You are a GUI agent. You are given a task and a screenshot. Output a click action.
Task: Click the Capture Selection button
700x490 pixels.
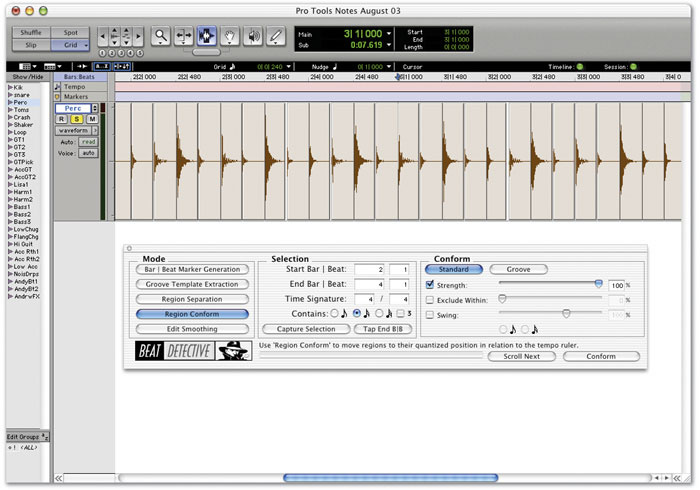pyautogui.click(x=306, y=329)
